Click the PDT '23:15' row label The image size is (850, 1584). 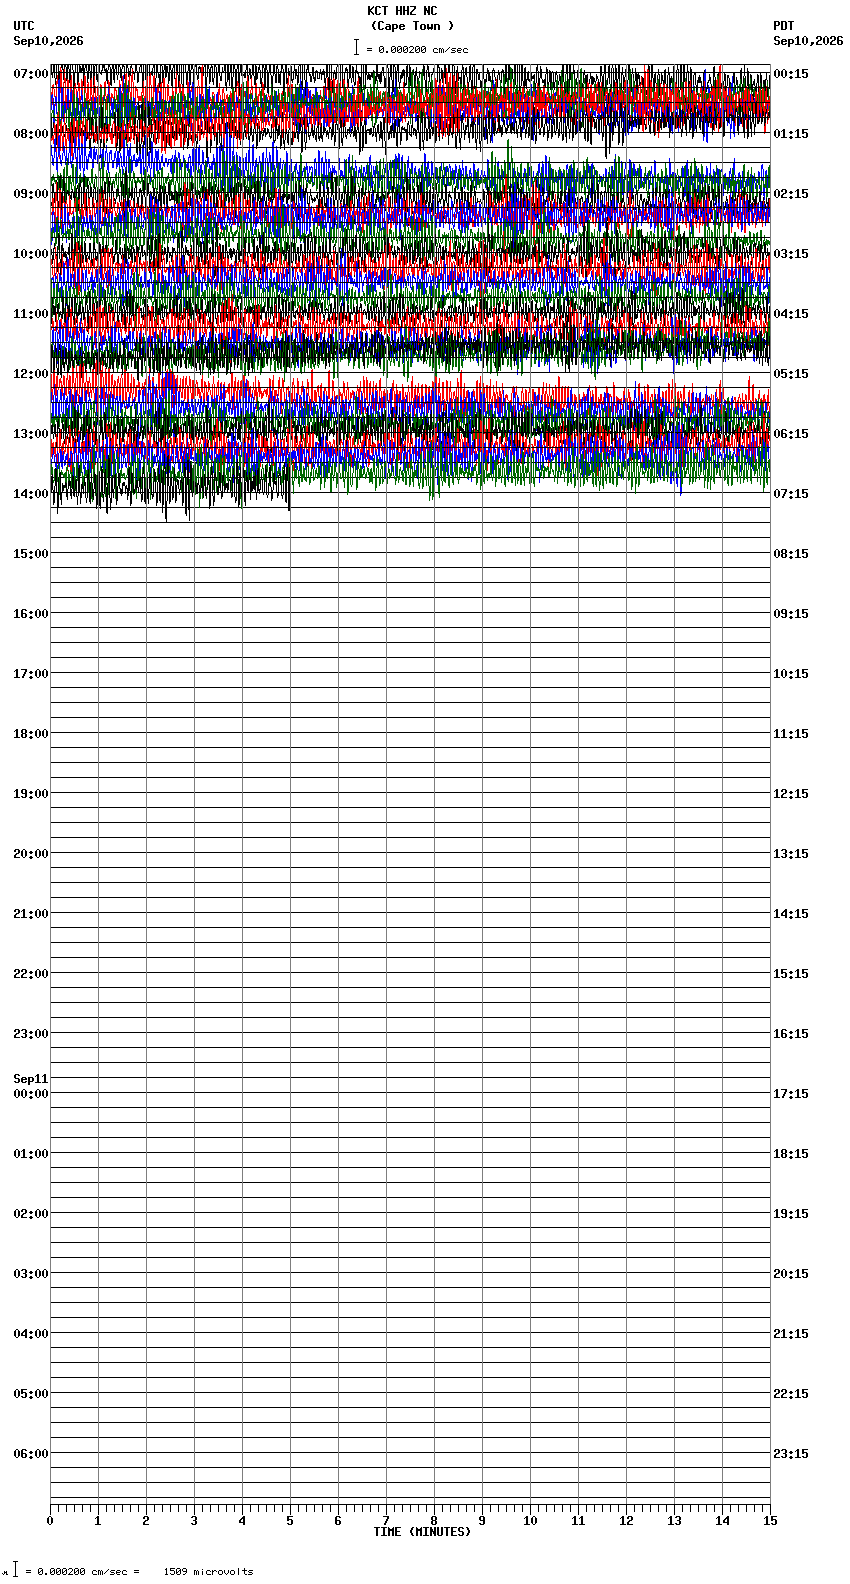(791, 1454)
